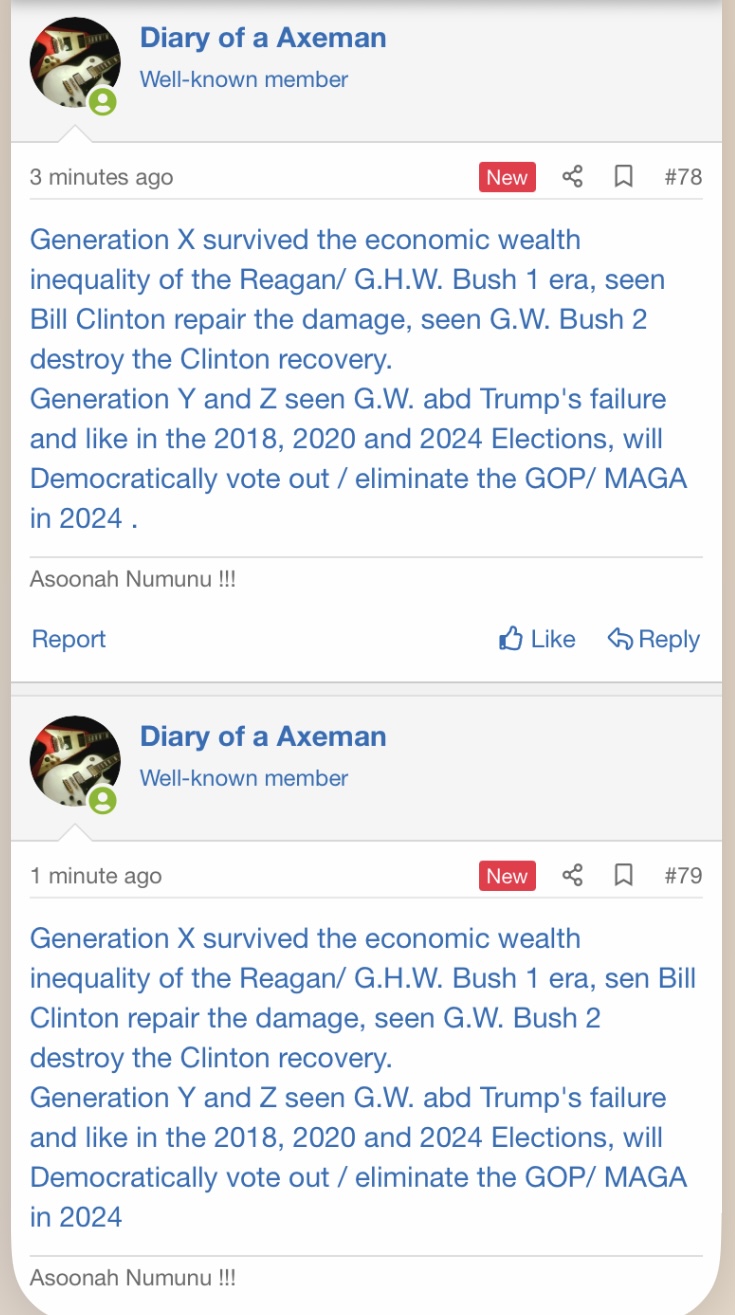Open the #78 post permalink
735x1315 pixels.
coord(683,177)
